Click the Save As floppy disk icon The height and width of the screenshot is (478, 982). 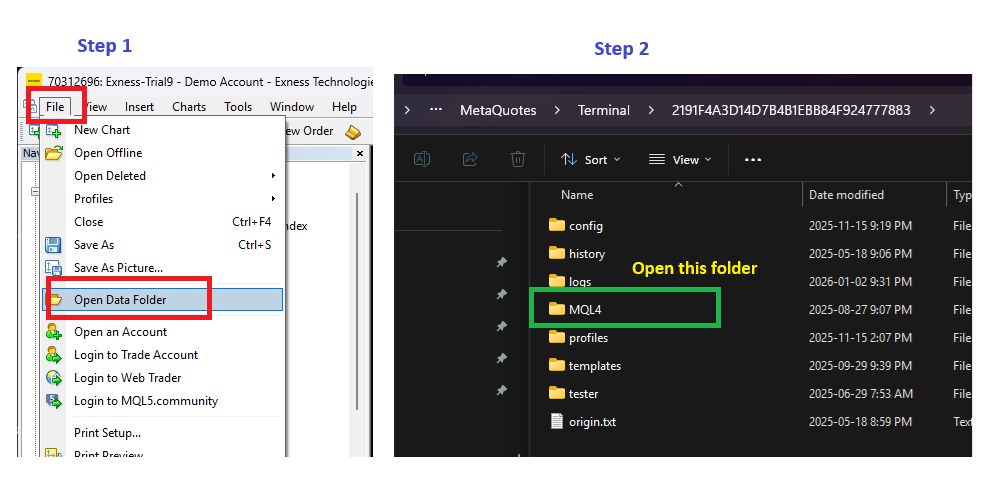(x=54, y=245)
